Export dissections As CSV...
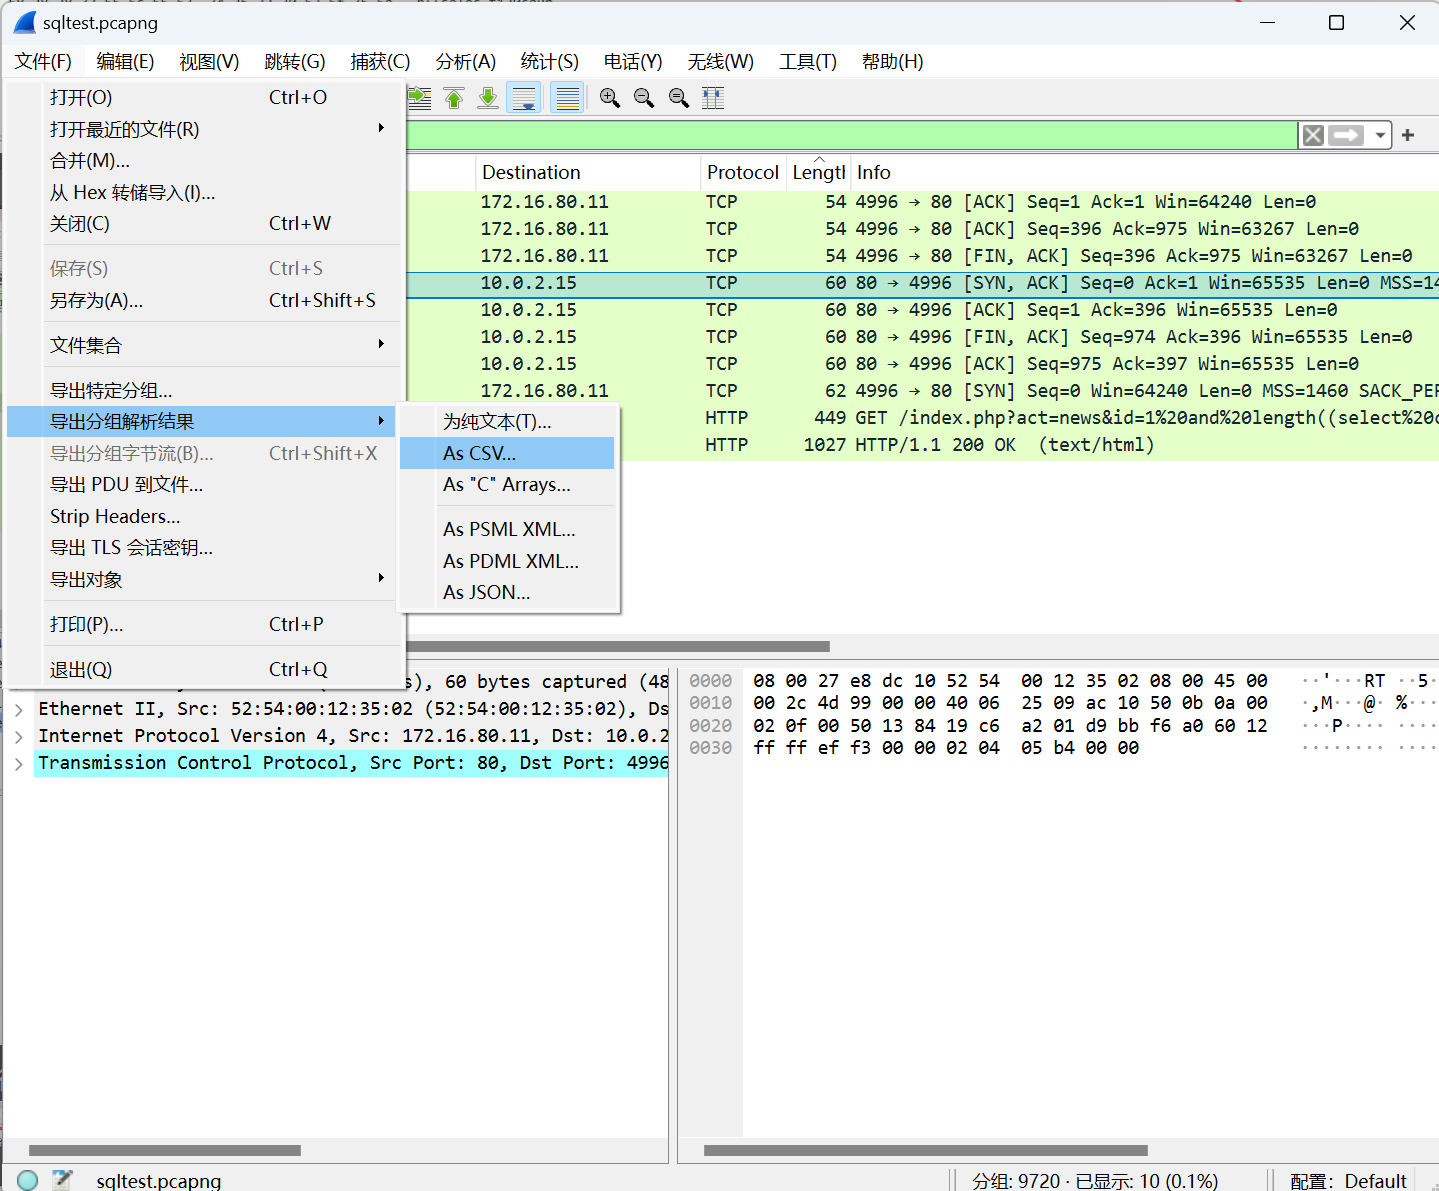The image size is (1439, 1191). click(x=507, y=453)
